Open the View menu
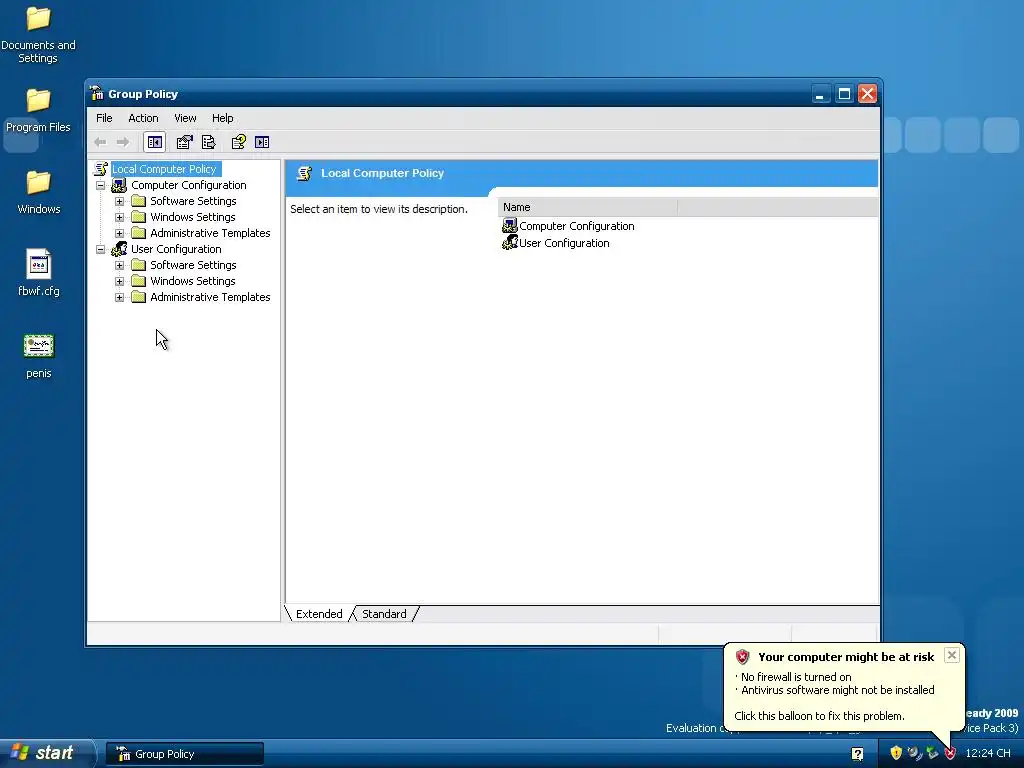The image size is (1024, 768). coord(185,118)
